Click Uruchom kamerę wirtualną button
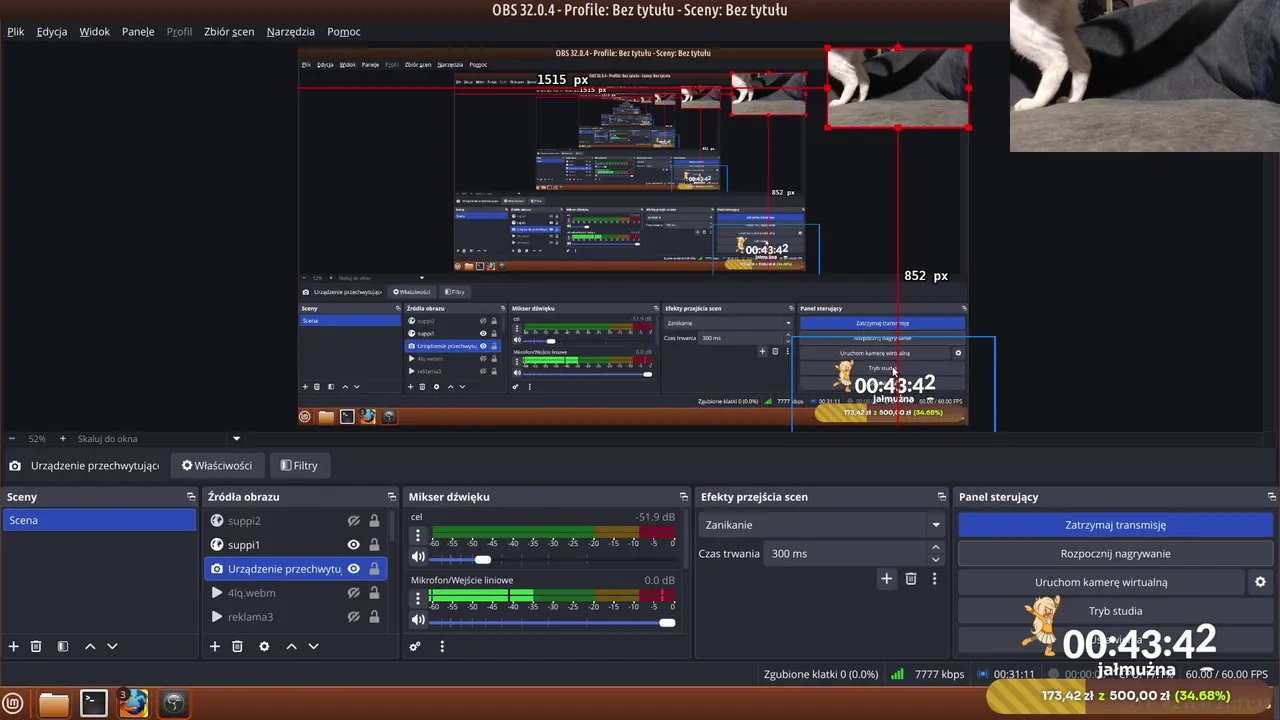The width and height of the screenshot is (1280, 720). pos(1101,582)
